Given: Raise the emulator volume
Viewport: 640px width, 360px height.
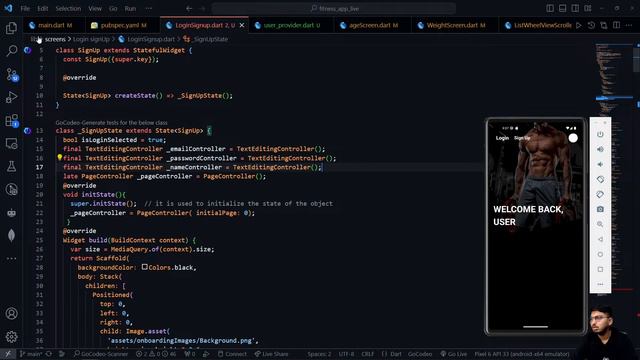Looking at the screenshot, I should point(600,149).
